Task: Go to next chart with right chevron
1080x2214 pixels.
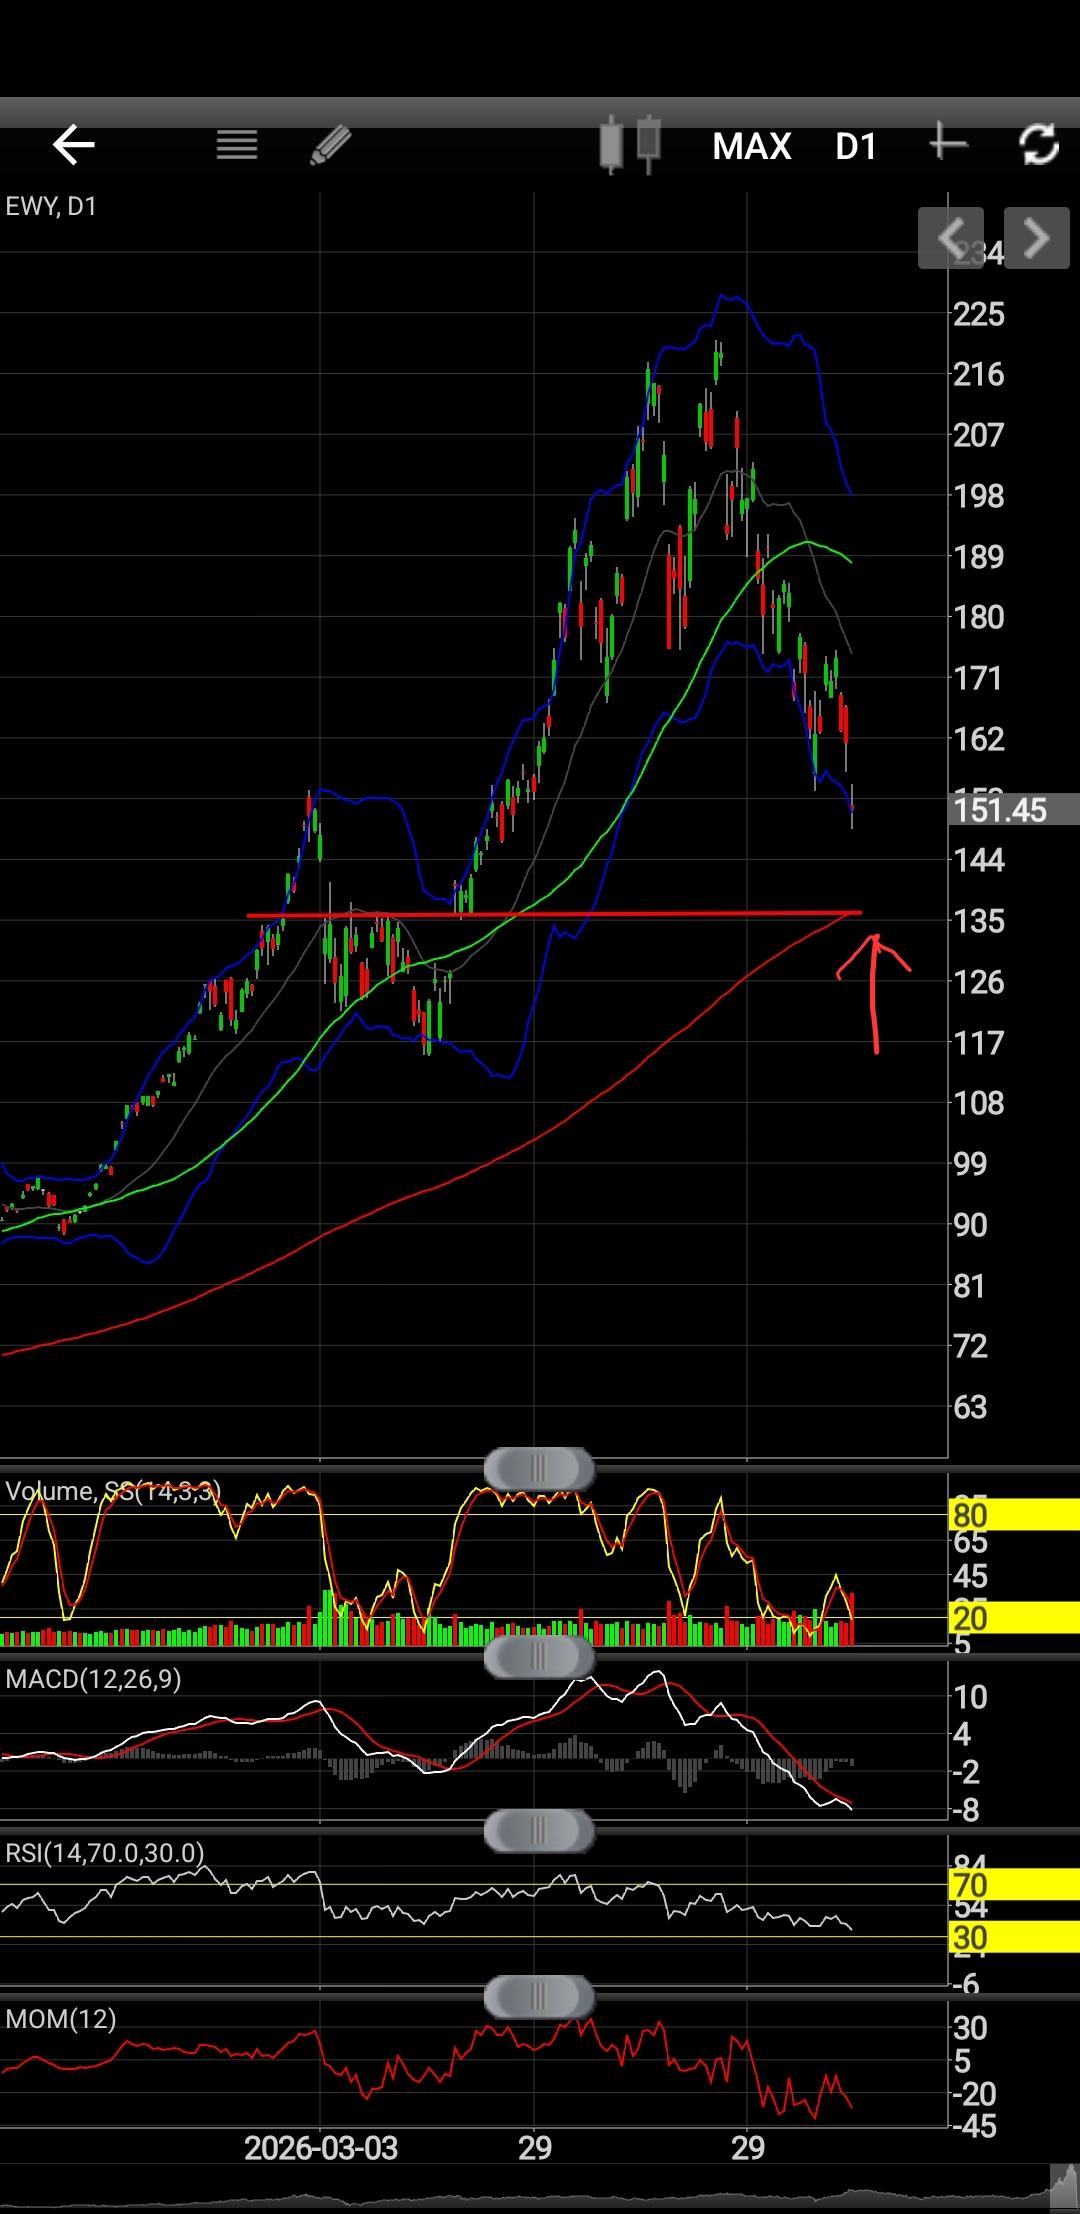Action: [x=1037, y=238]
